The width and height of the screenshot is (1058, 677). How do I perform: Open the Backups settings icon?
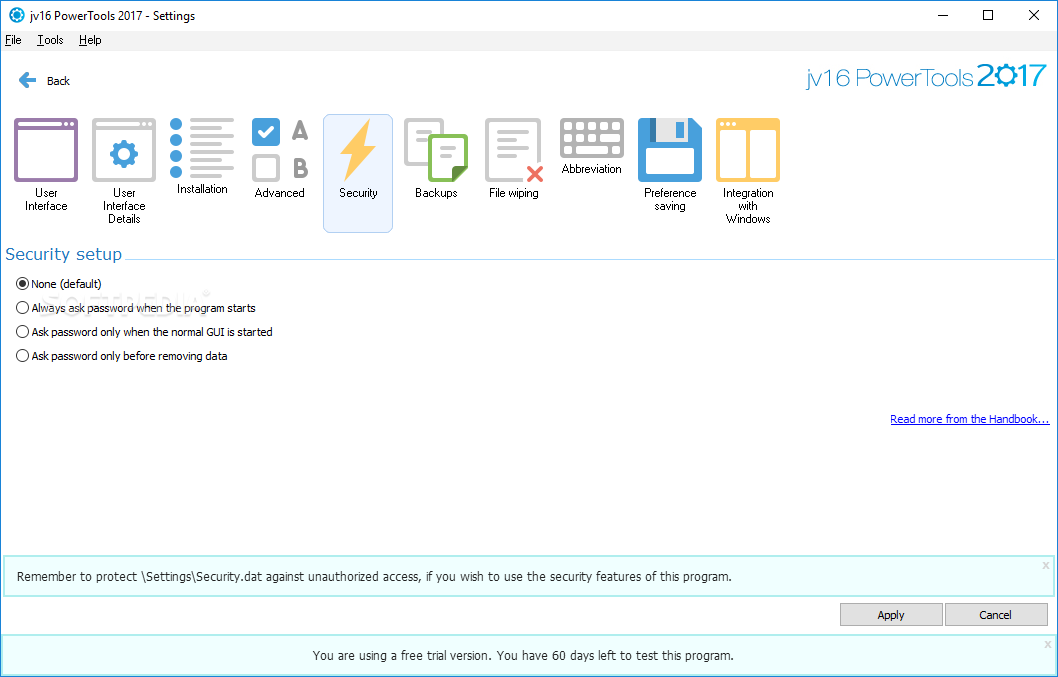(436, 150)
